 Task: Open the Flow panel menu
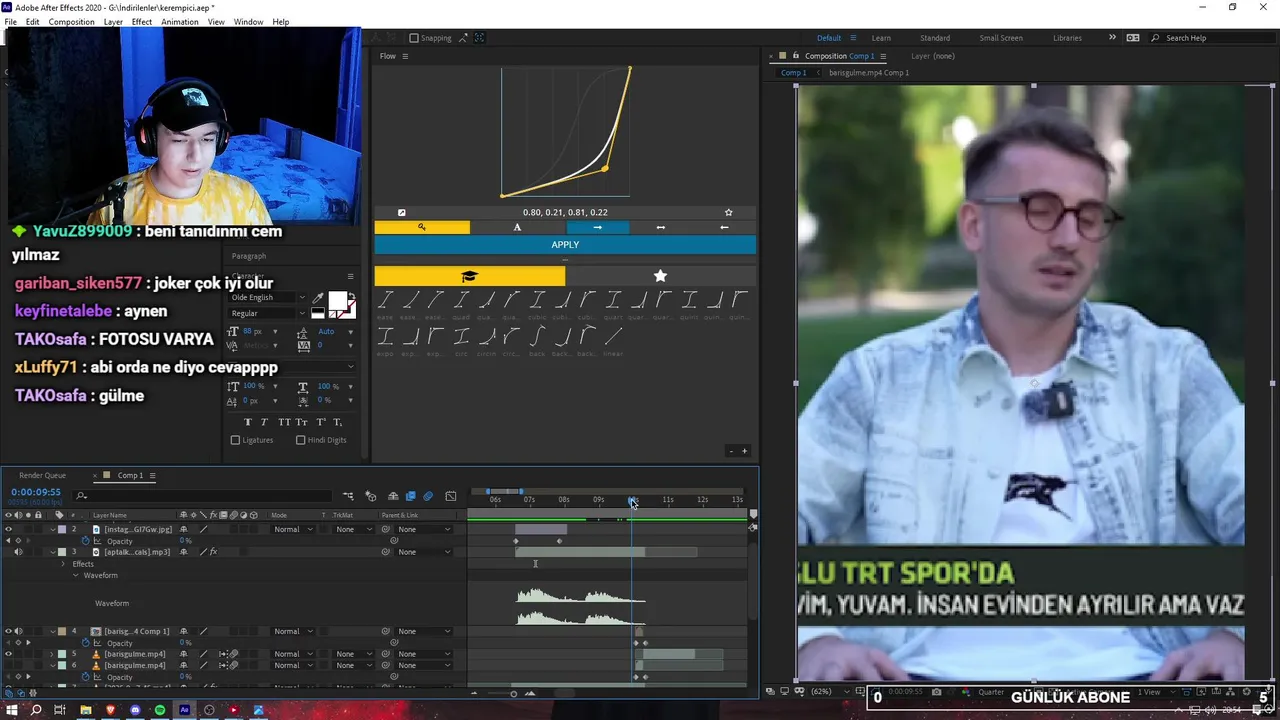click(x=405, y=56)
